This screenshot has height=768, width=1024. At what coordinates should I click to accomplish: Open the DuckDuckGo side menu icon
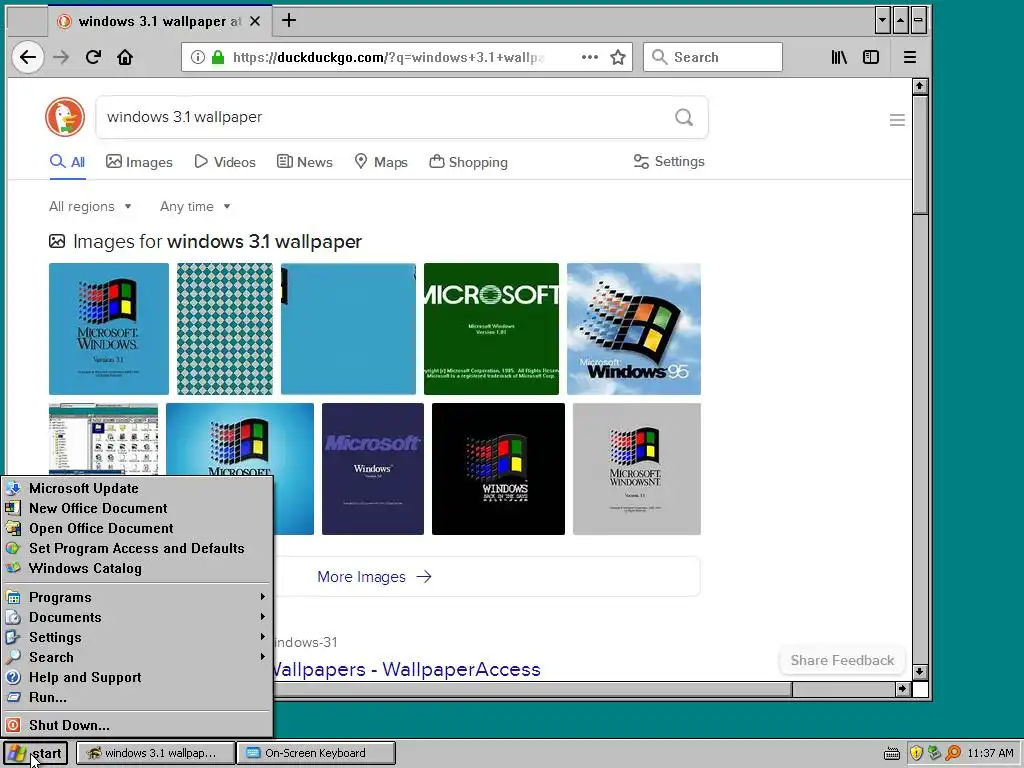(x=897, y=120)
